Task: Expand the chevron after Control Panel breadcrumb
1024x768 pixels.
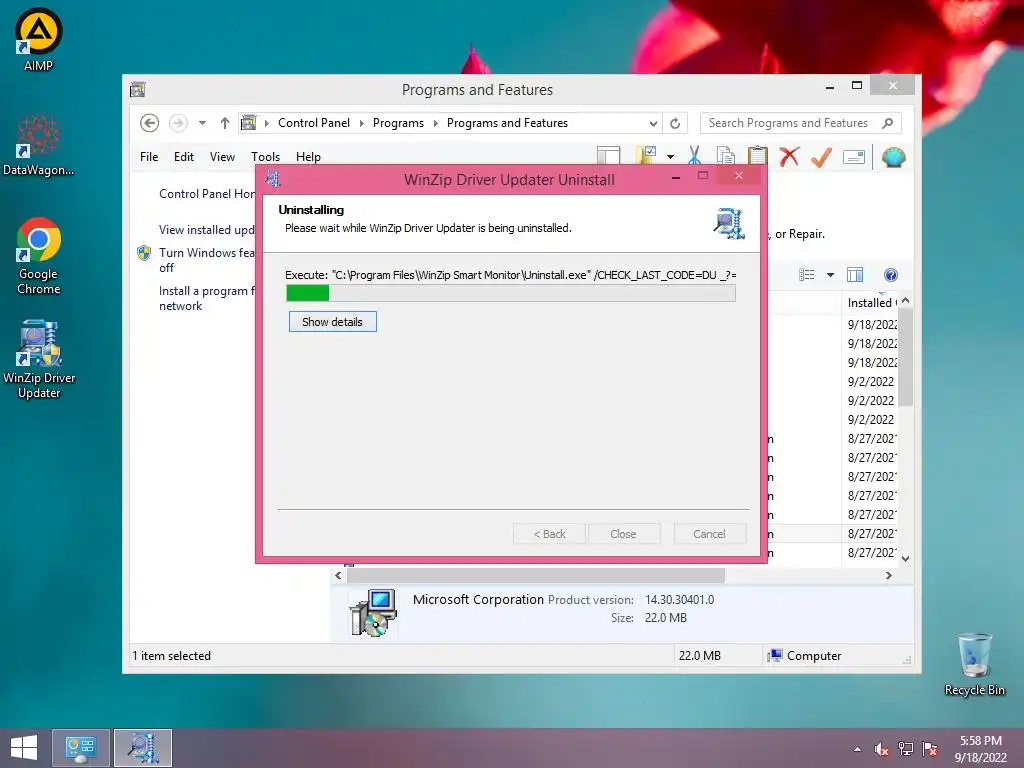Action: [x=361, y=123]
